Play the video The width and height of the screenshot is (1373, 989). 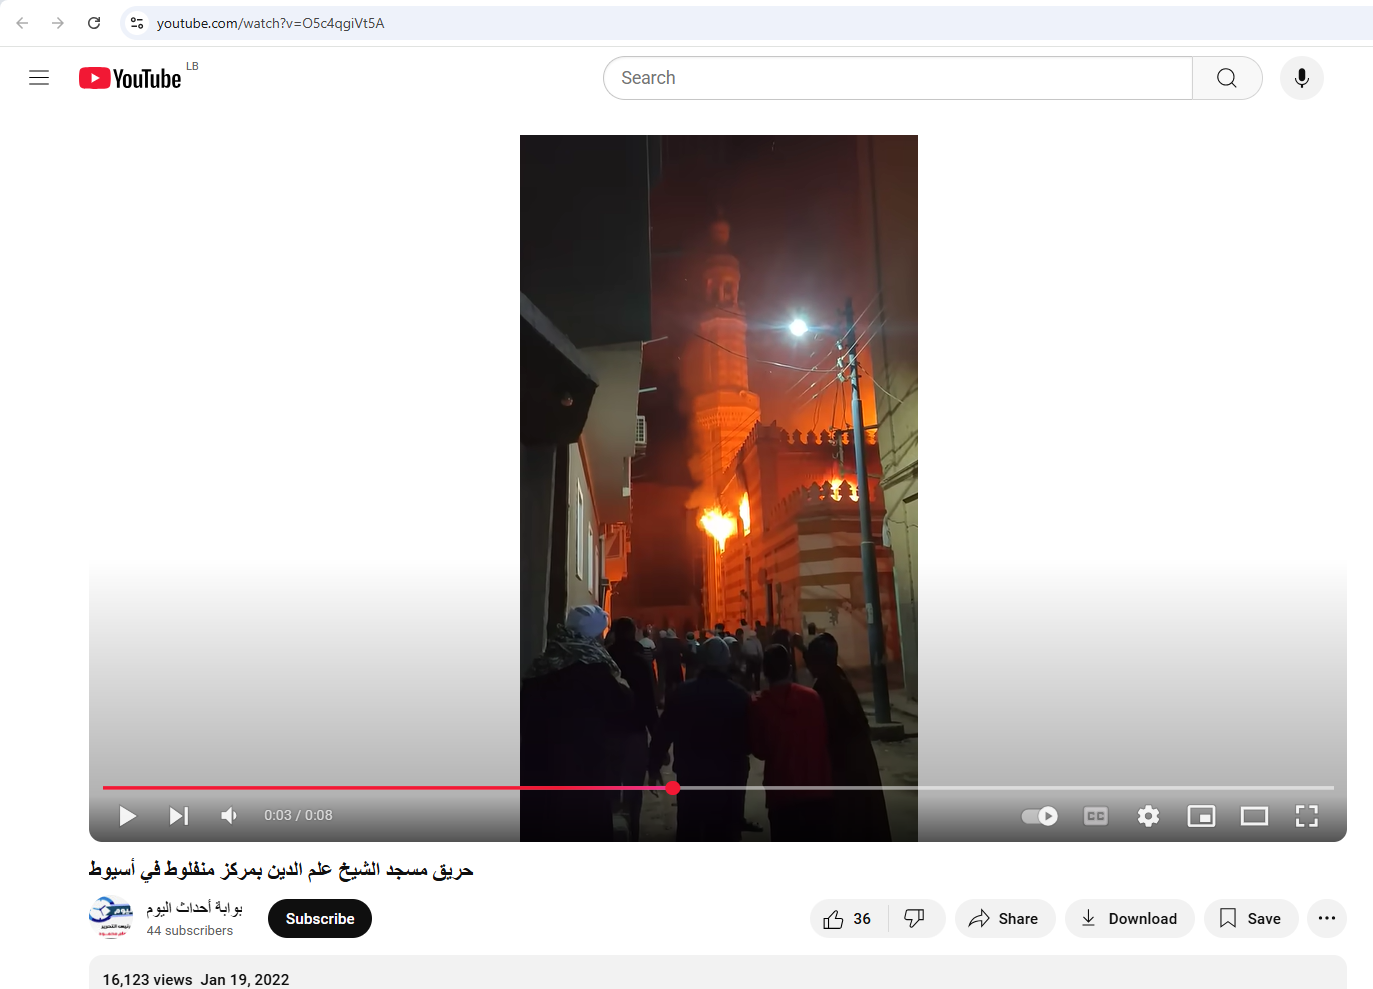(x=127, y=816)
